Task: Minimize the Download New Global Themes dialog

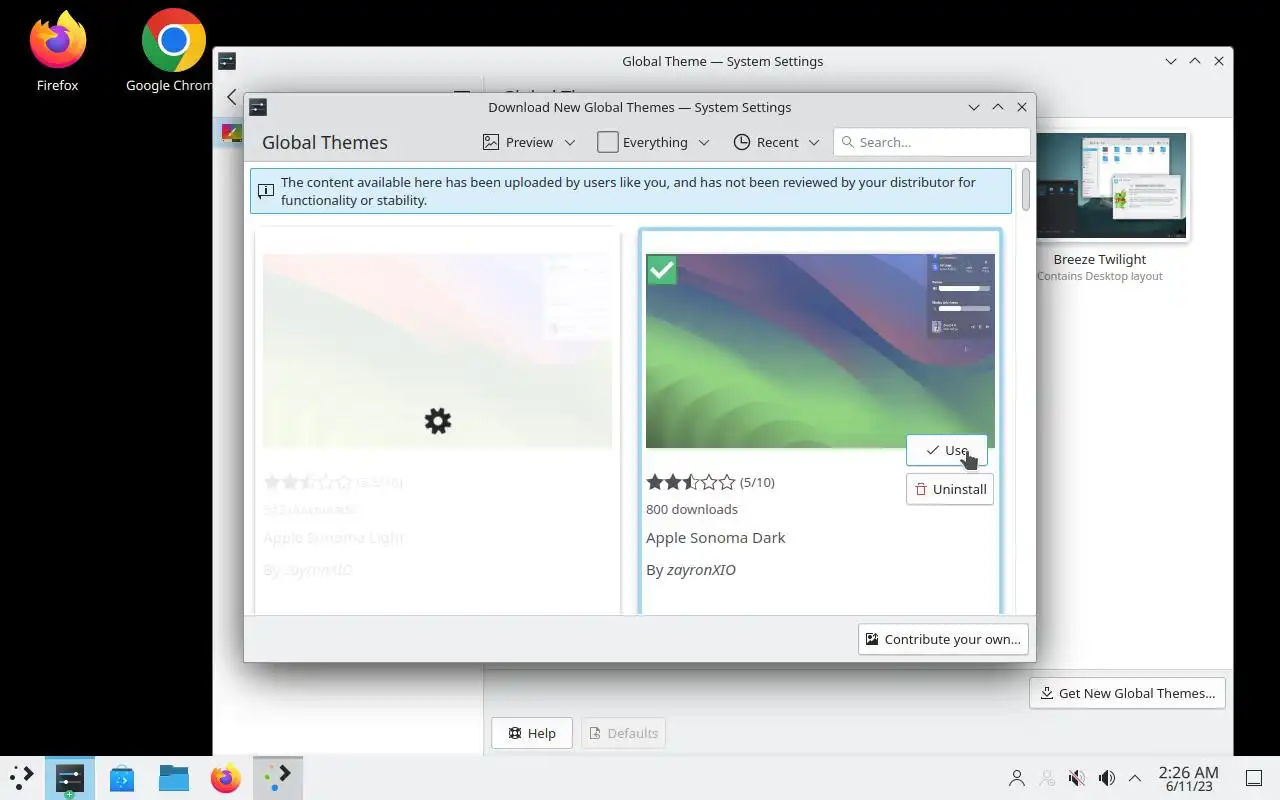Action: point(974,107)
